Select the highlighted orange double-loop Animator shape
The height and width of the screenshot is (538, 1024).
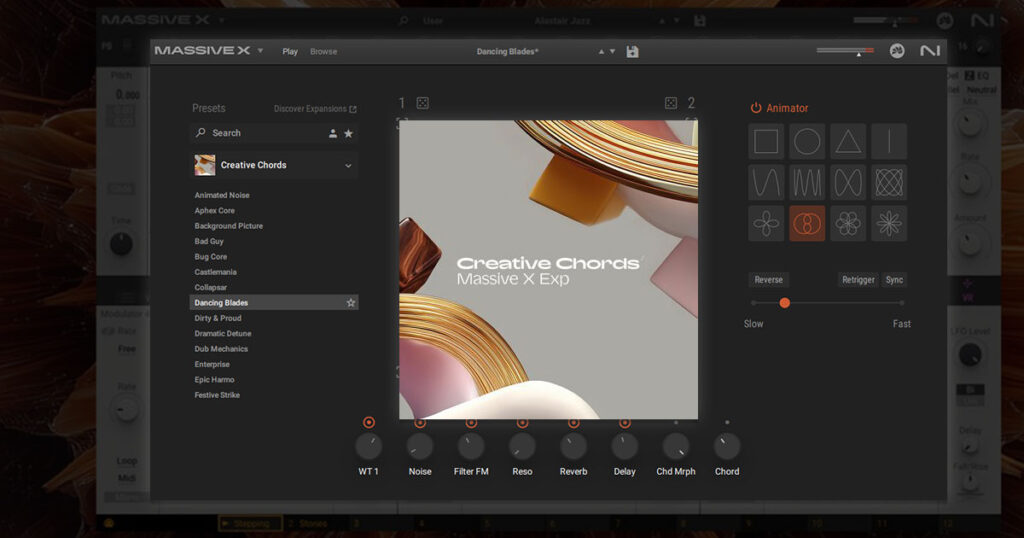click(807, 223)
